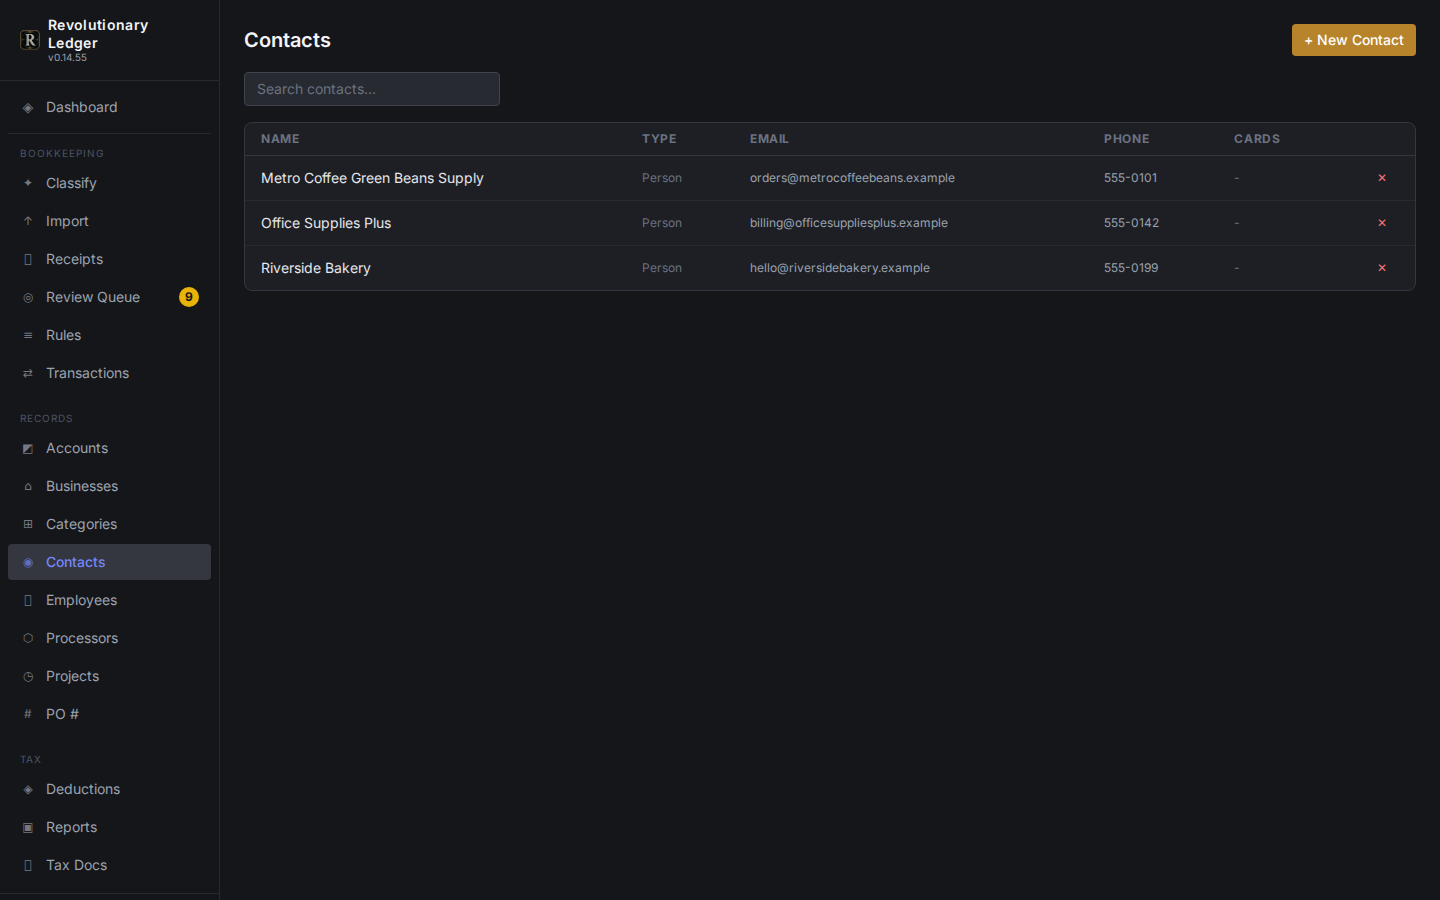The width and height of the screenshot is (1440, 900).
Task: Click email billing@officesuppliesplus.example
Action: pyautogui.click(x=849, y=223)
